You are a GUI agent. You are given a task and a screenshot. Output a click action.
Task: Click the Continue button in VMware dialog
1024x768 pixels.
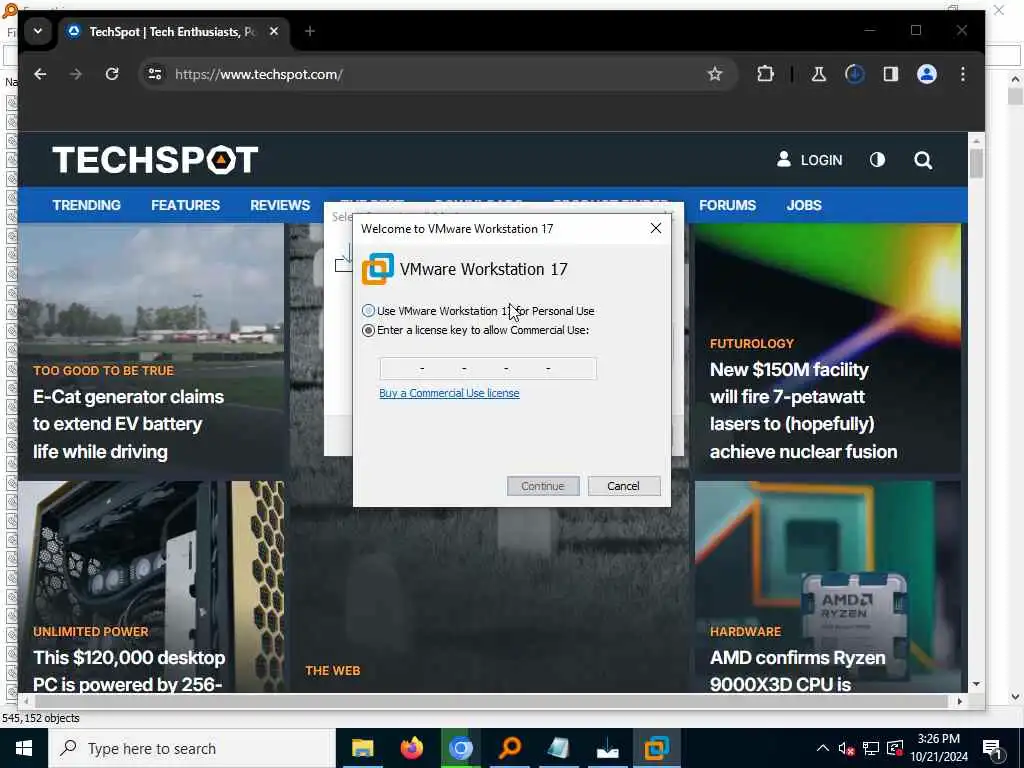click(543, 486)
